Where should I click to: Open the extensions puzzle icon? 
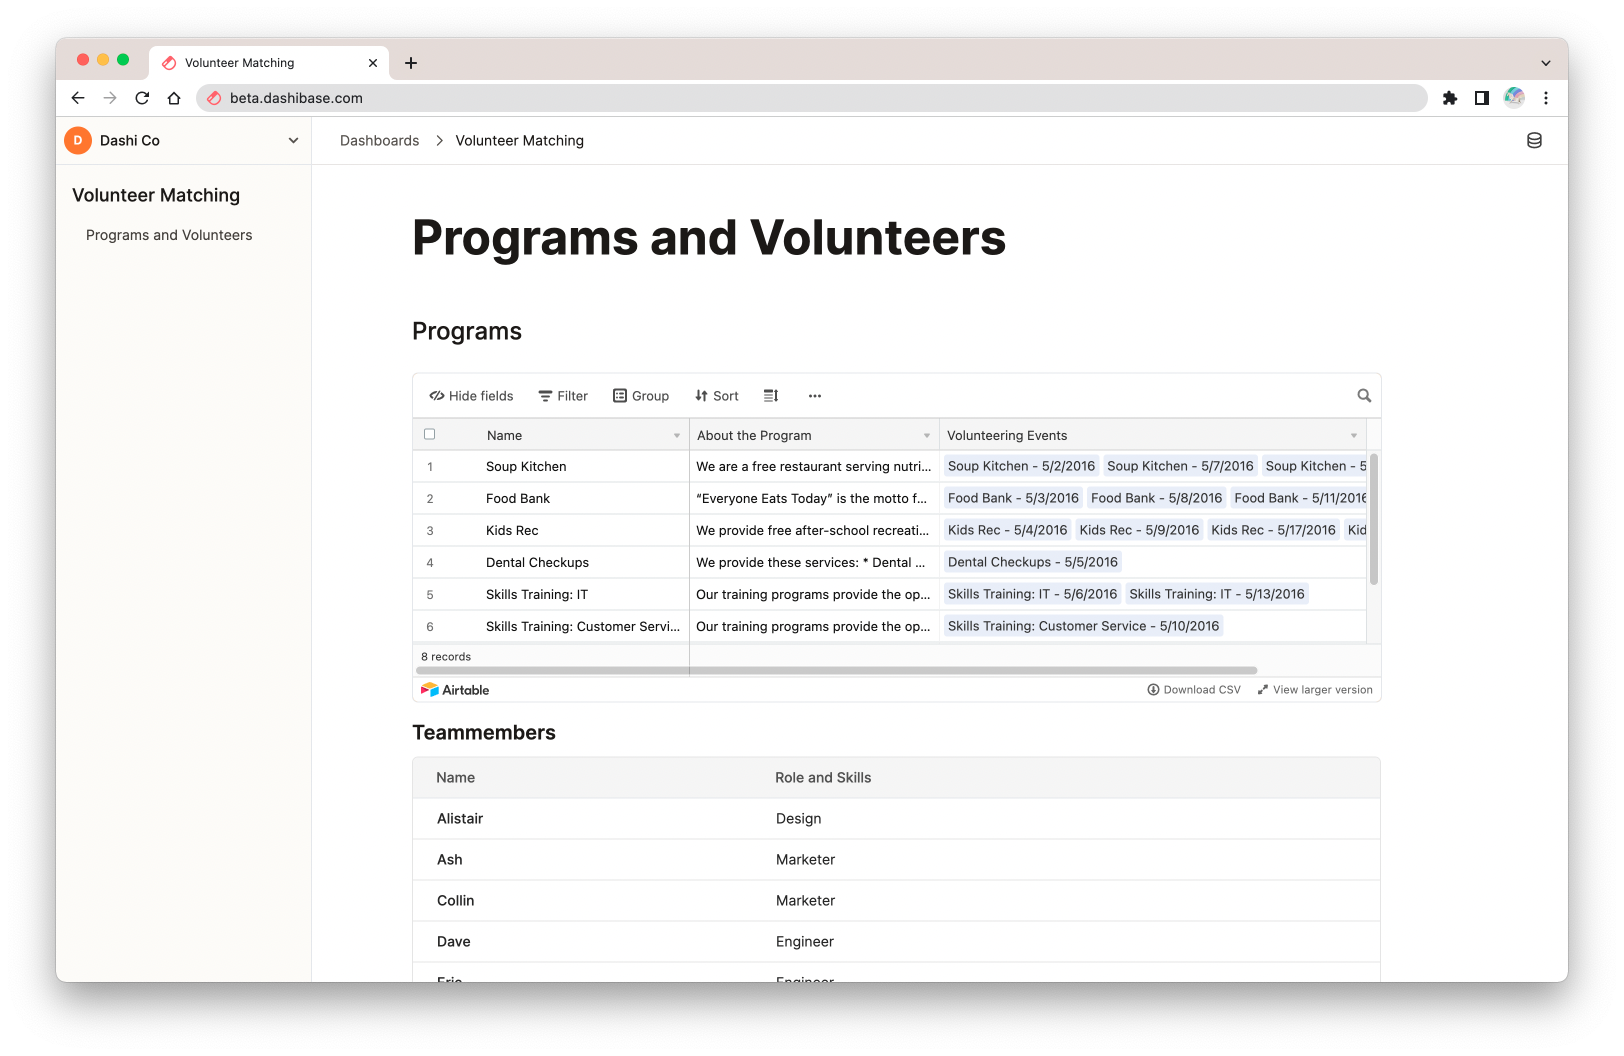[x=1450, y=98]
